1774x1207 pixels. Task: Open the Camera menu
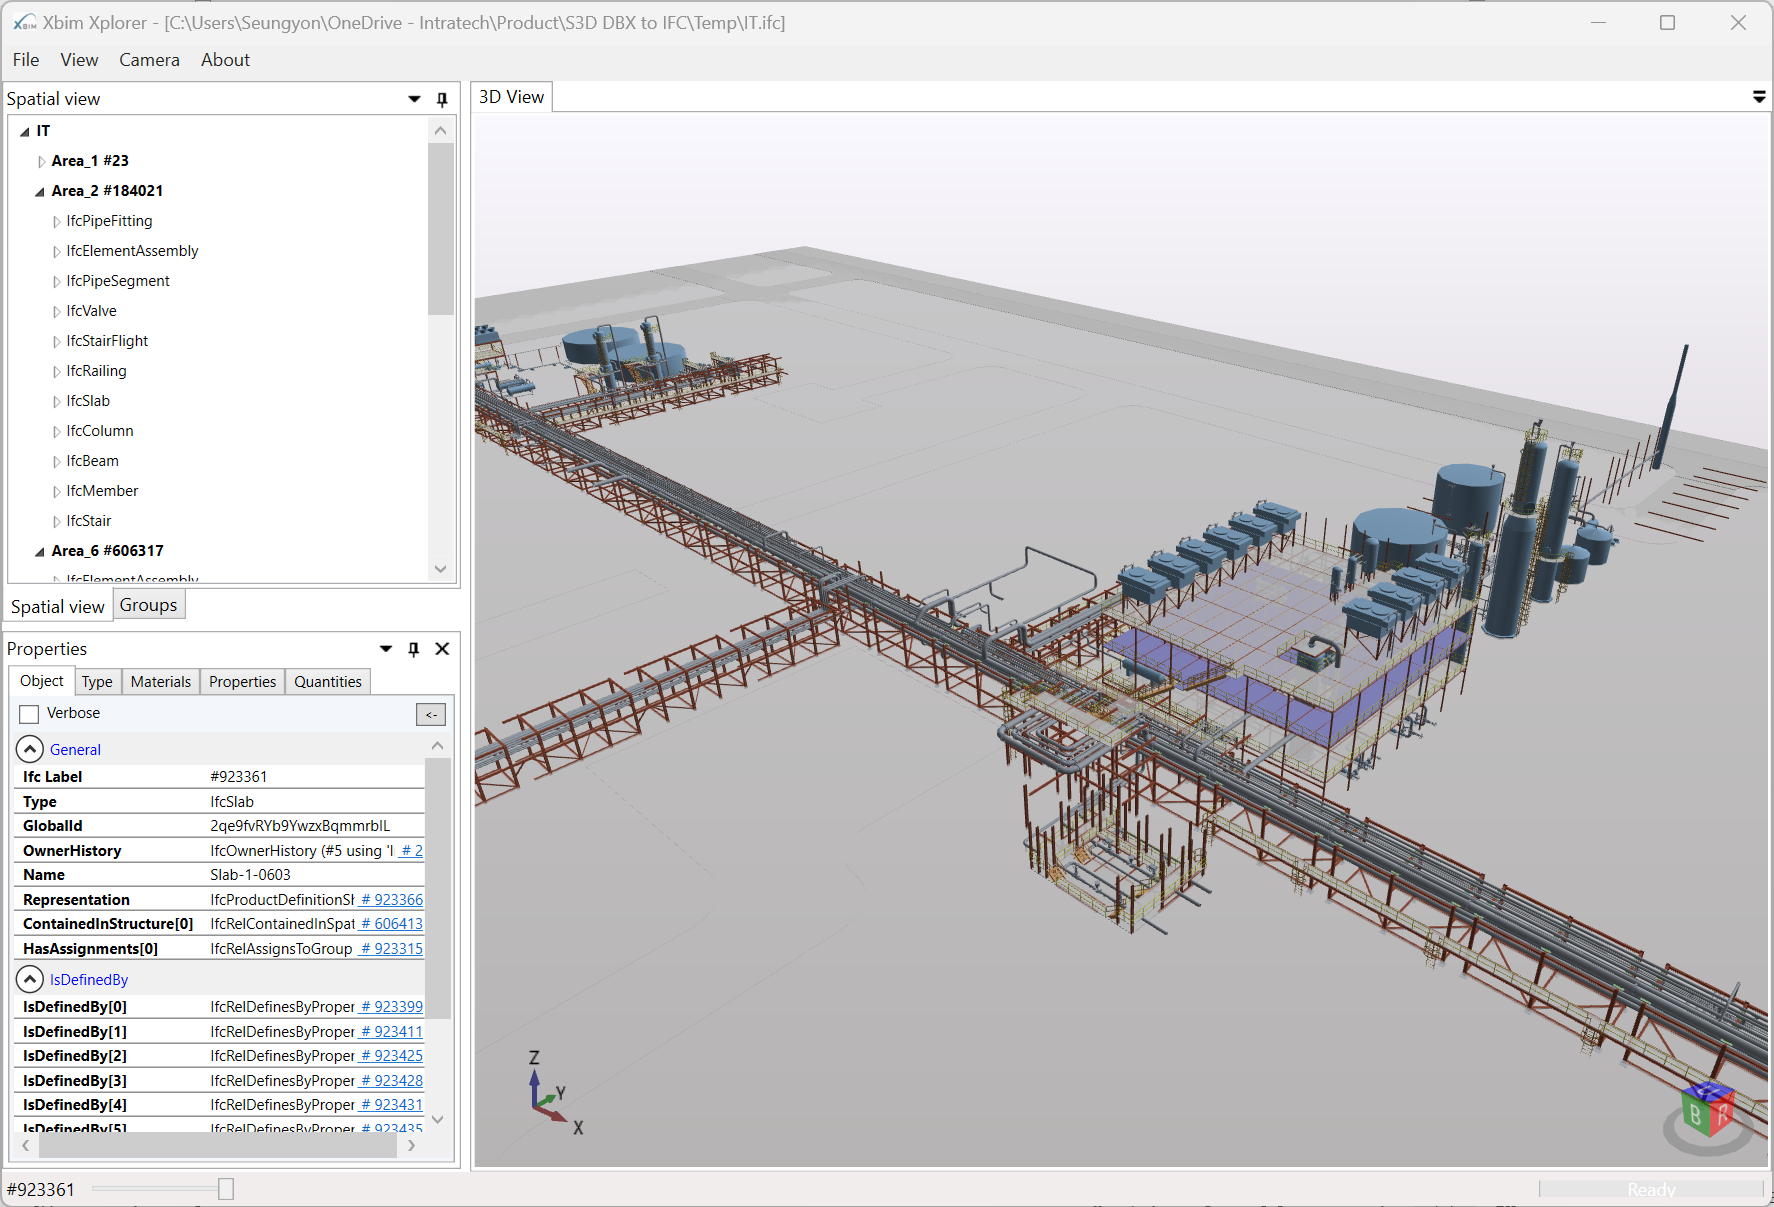point(149,60)
